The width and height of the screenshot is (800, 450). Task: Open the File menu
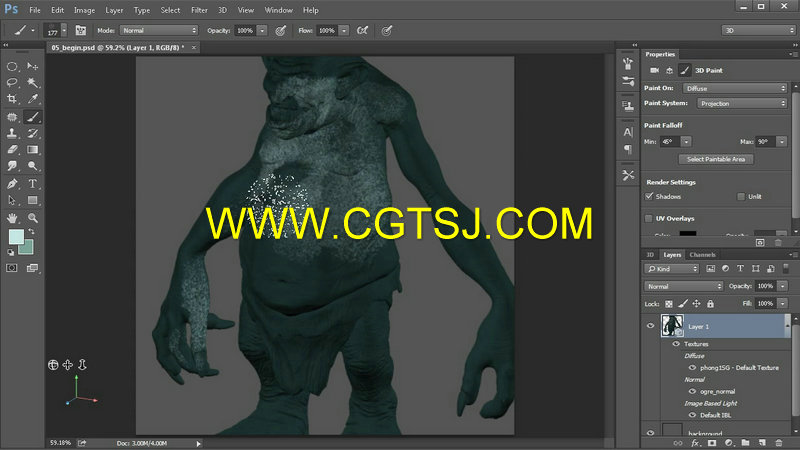tap(35, 10)
